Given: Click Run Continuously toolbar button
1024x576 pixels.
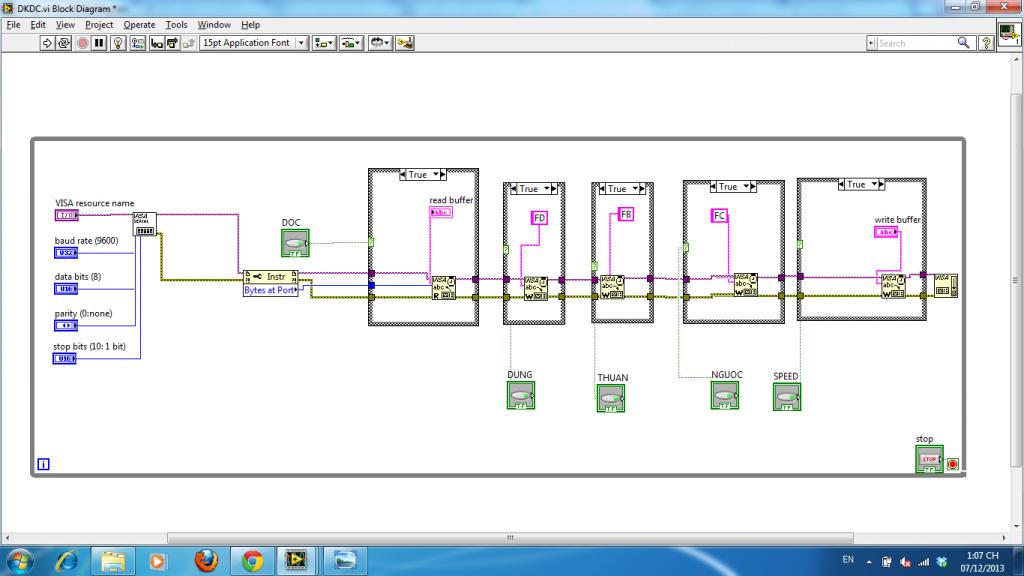Looking at the screenshot, I should tap(63, 43).
